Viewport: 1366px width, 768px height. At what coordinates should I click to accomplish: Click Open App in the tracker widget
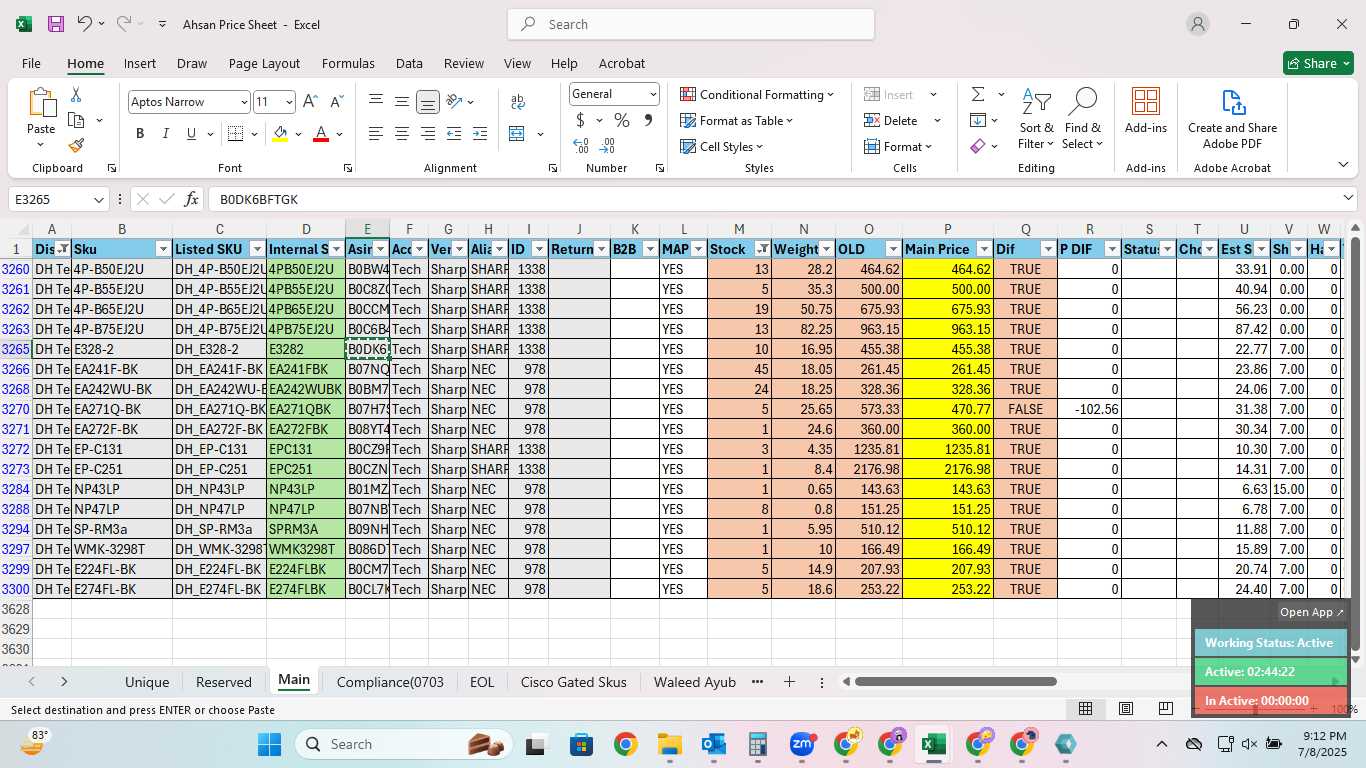[1313, 612]
